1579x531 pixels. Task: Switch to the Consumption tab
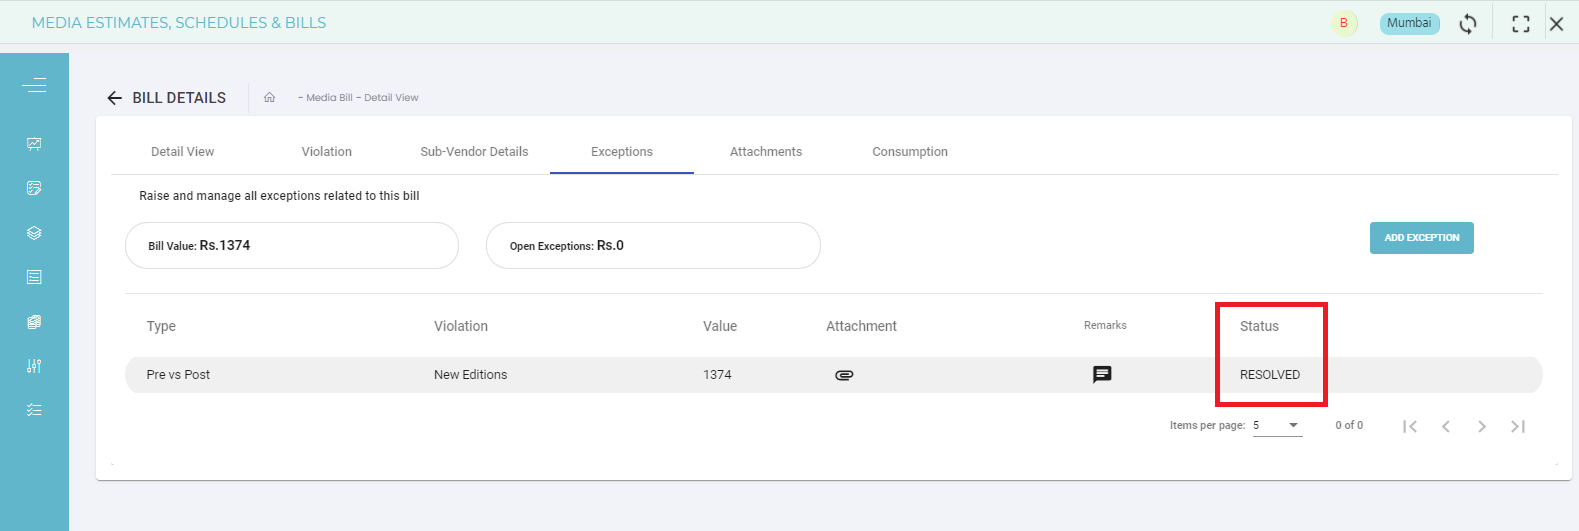909,152
